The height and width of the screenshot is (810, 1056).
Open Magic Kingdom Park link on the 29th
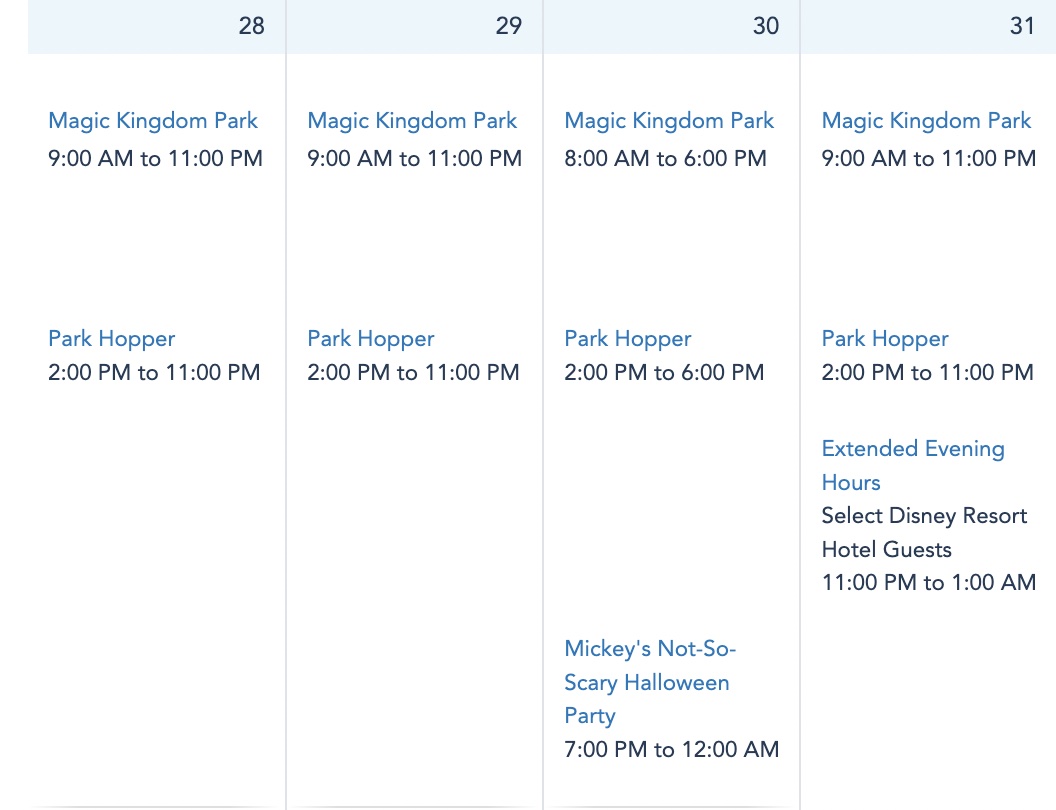(x=412, y=121)
